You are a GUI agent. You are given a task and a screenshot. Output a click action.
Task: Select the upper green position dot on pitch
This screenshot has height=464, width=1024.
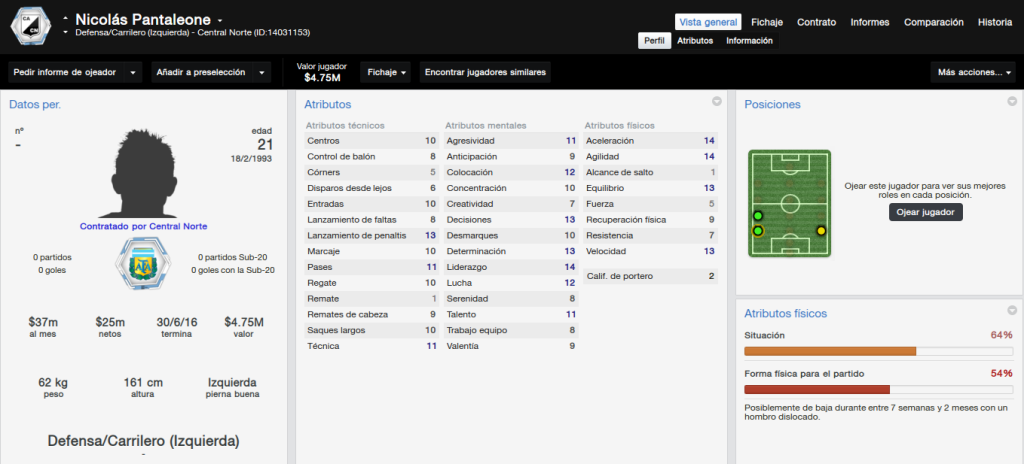click(x=758, y=216)
